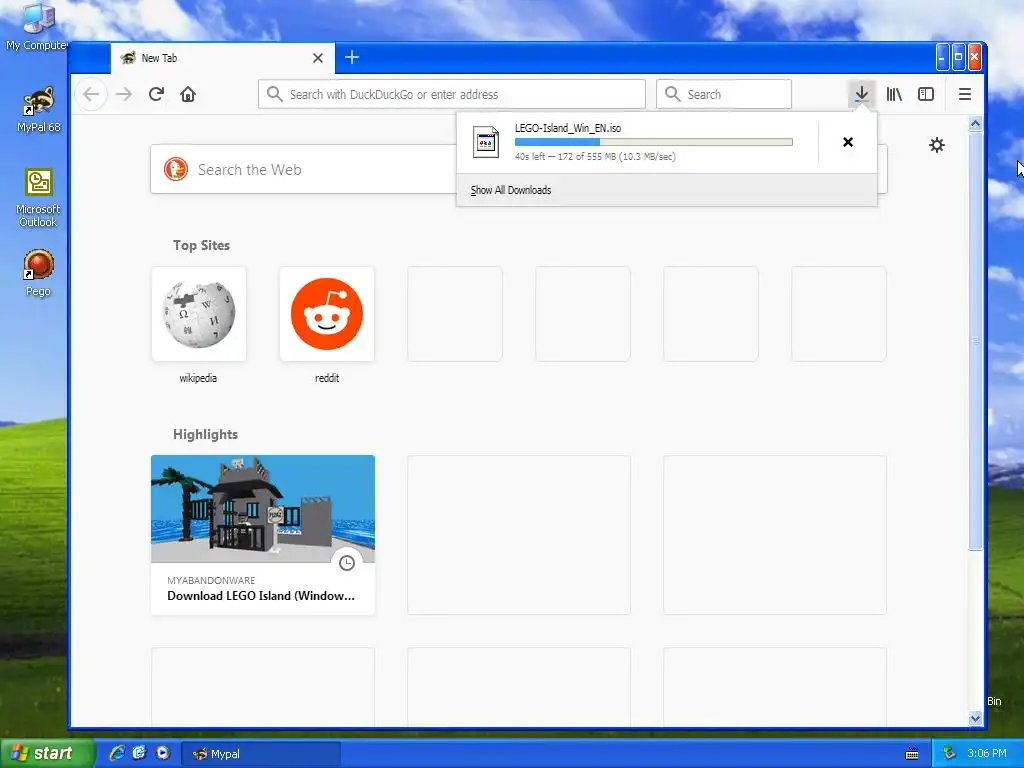The width and height of the screenshot is (1024, 768).
Task: Click the Top Sites heading
Action: point(201,246)
